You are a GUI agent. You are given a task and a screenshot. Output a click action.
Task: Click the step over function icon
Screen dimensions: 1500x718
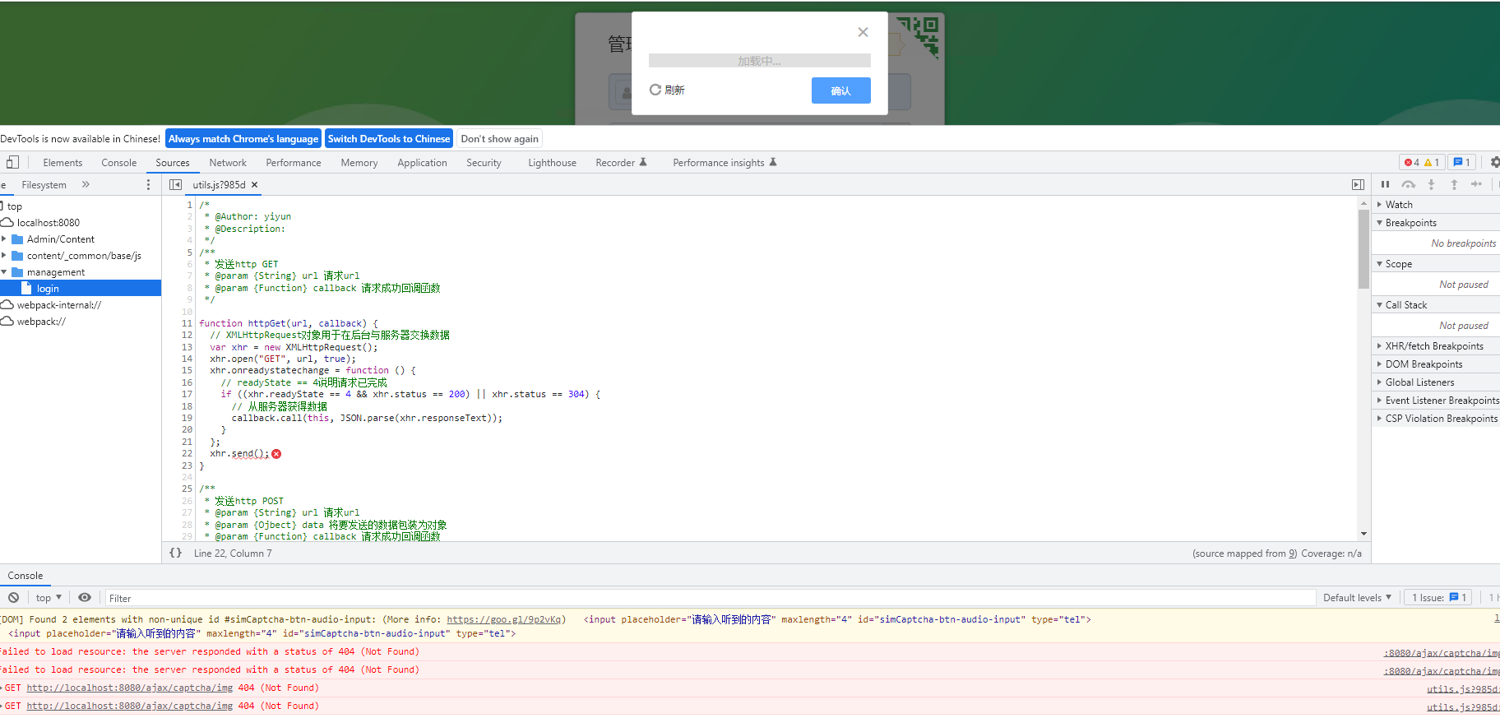pyautogui.click(x=1408, y=185)
